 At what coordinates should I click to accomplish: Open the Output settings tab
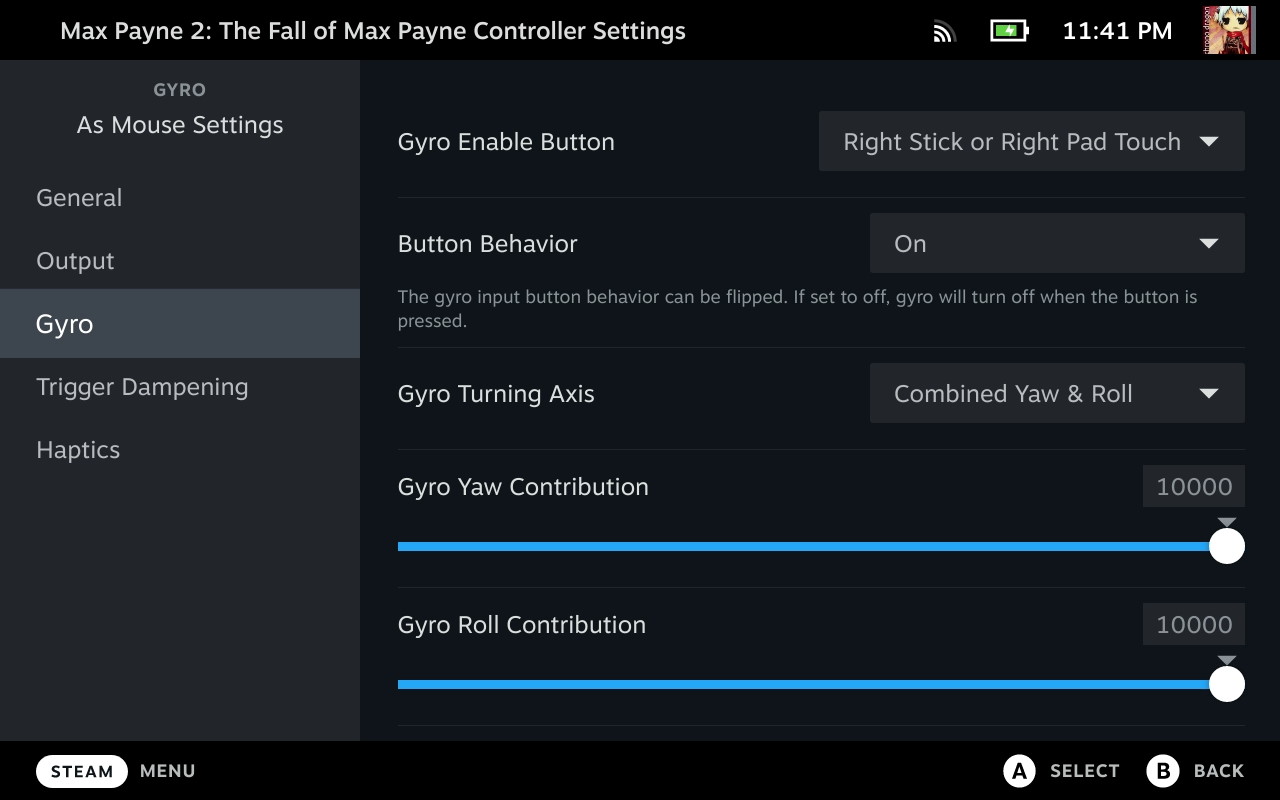point(75,261)
